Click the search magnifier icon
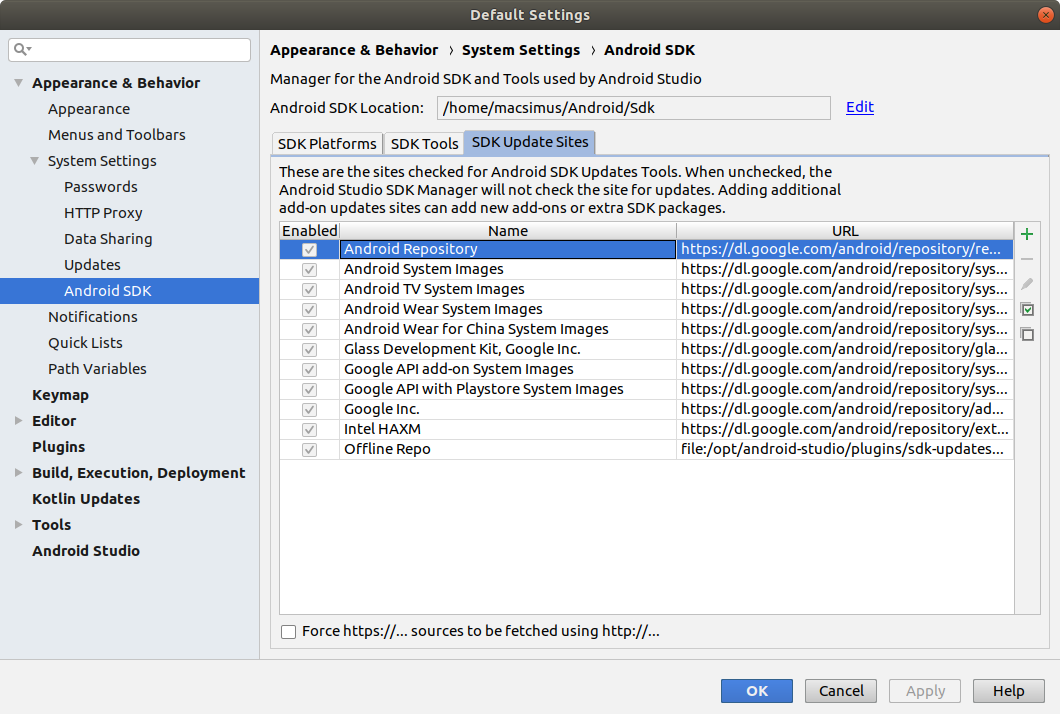Image resolution: width=1060 pixels, height=714 pixels. tap(22, 49)
